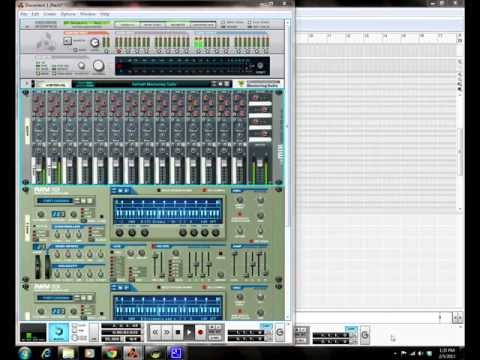The image size is (480, 360).
Task: Open Google Chrome from the taskbar
Action: click(x=111, y=353)
